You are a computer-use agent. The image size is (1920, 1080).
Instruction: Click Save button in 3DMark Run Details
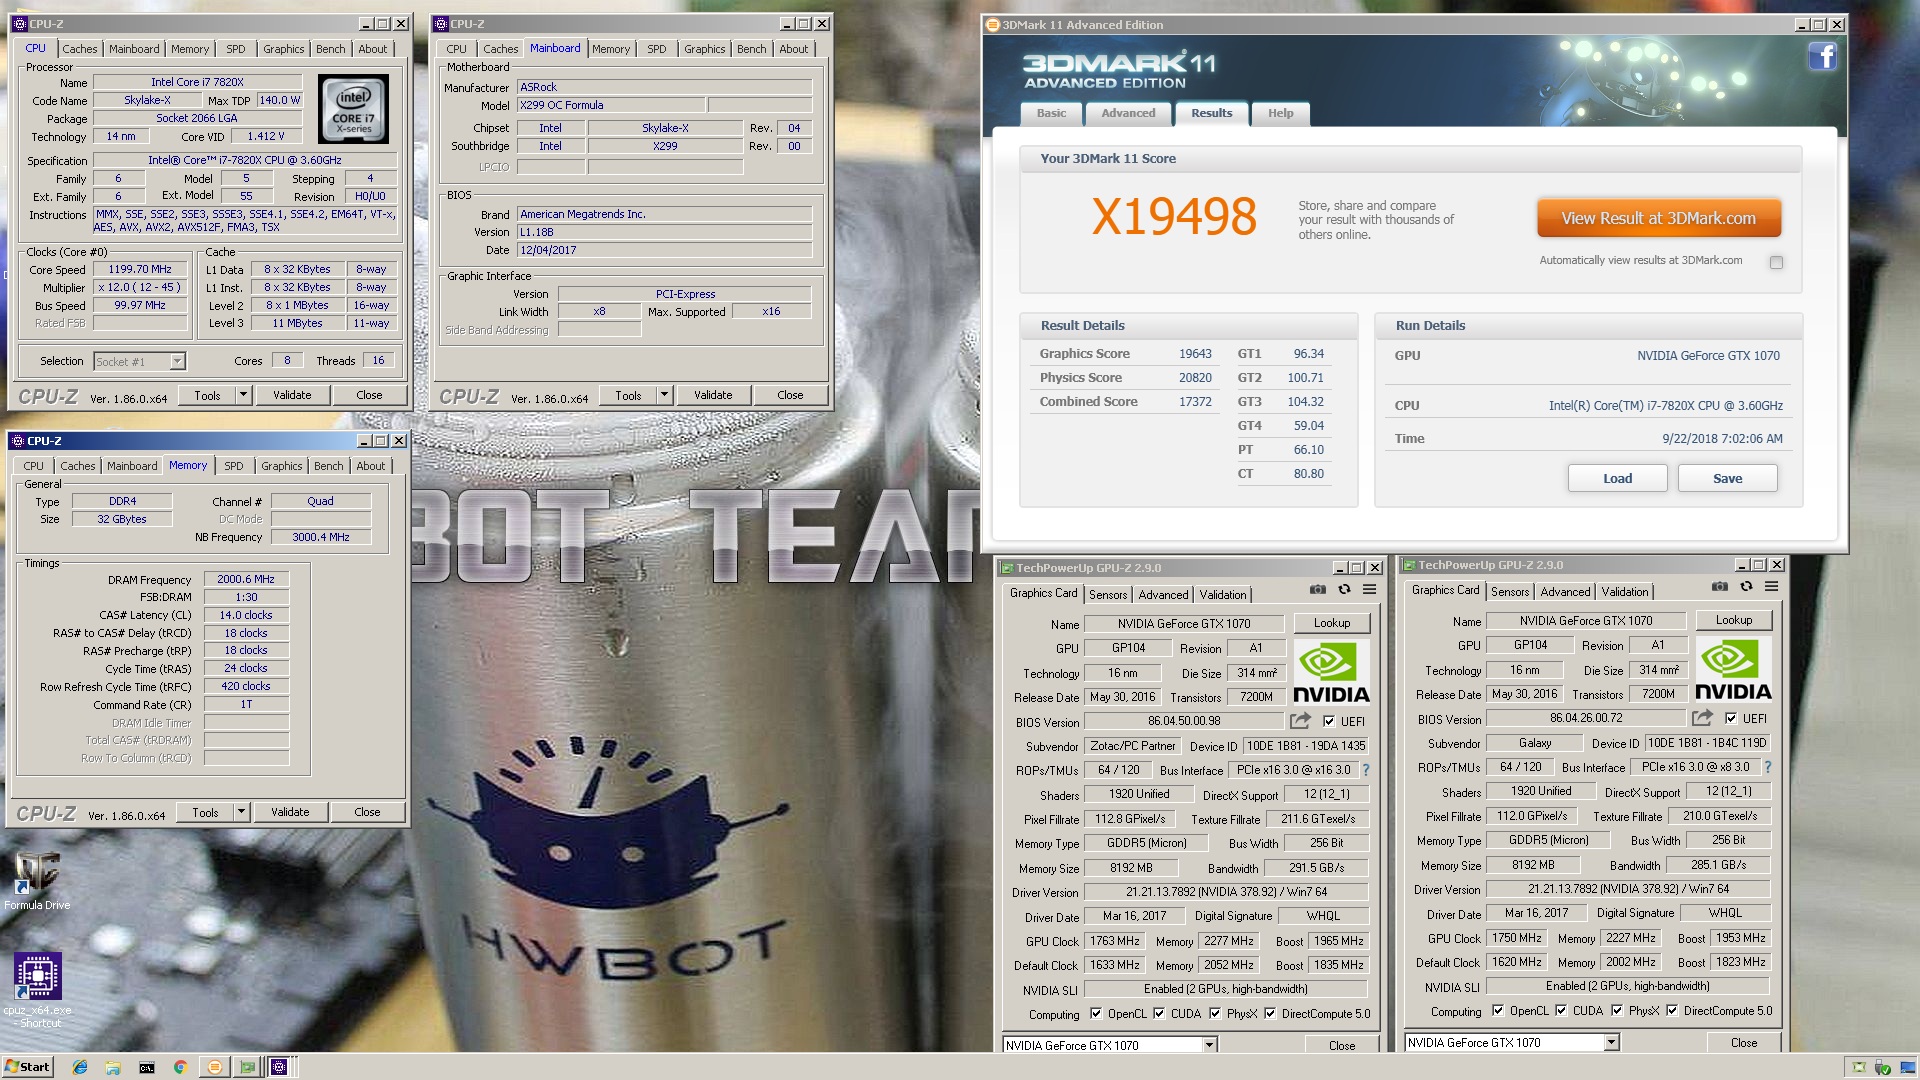(1727, 478)
